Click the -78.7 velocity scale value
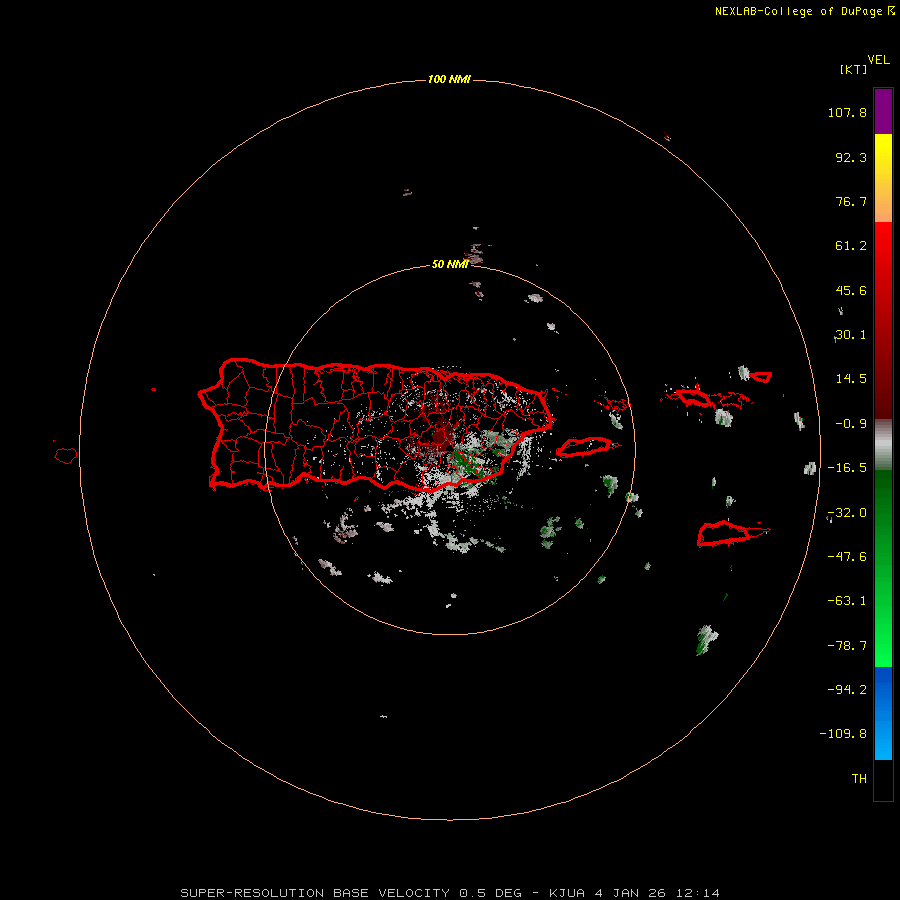Screen dimensions: 900x900 click(847, 646)
